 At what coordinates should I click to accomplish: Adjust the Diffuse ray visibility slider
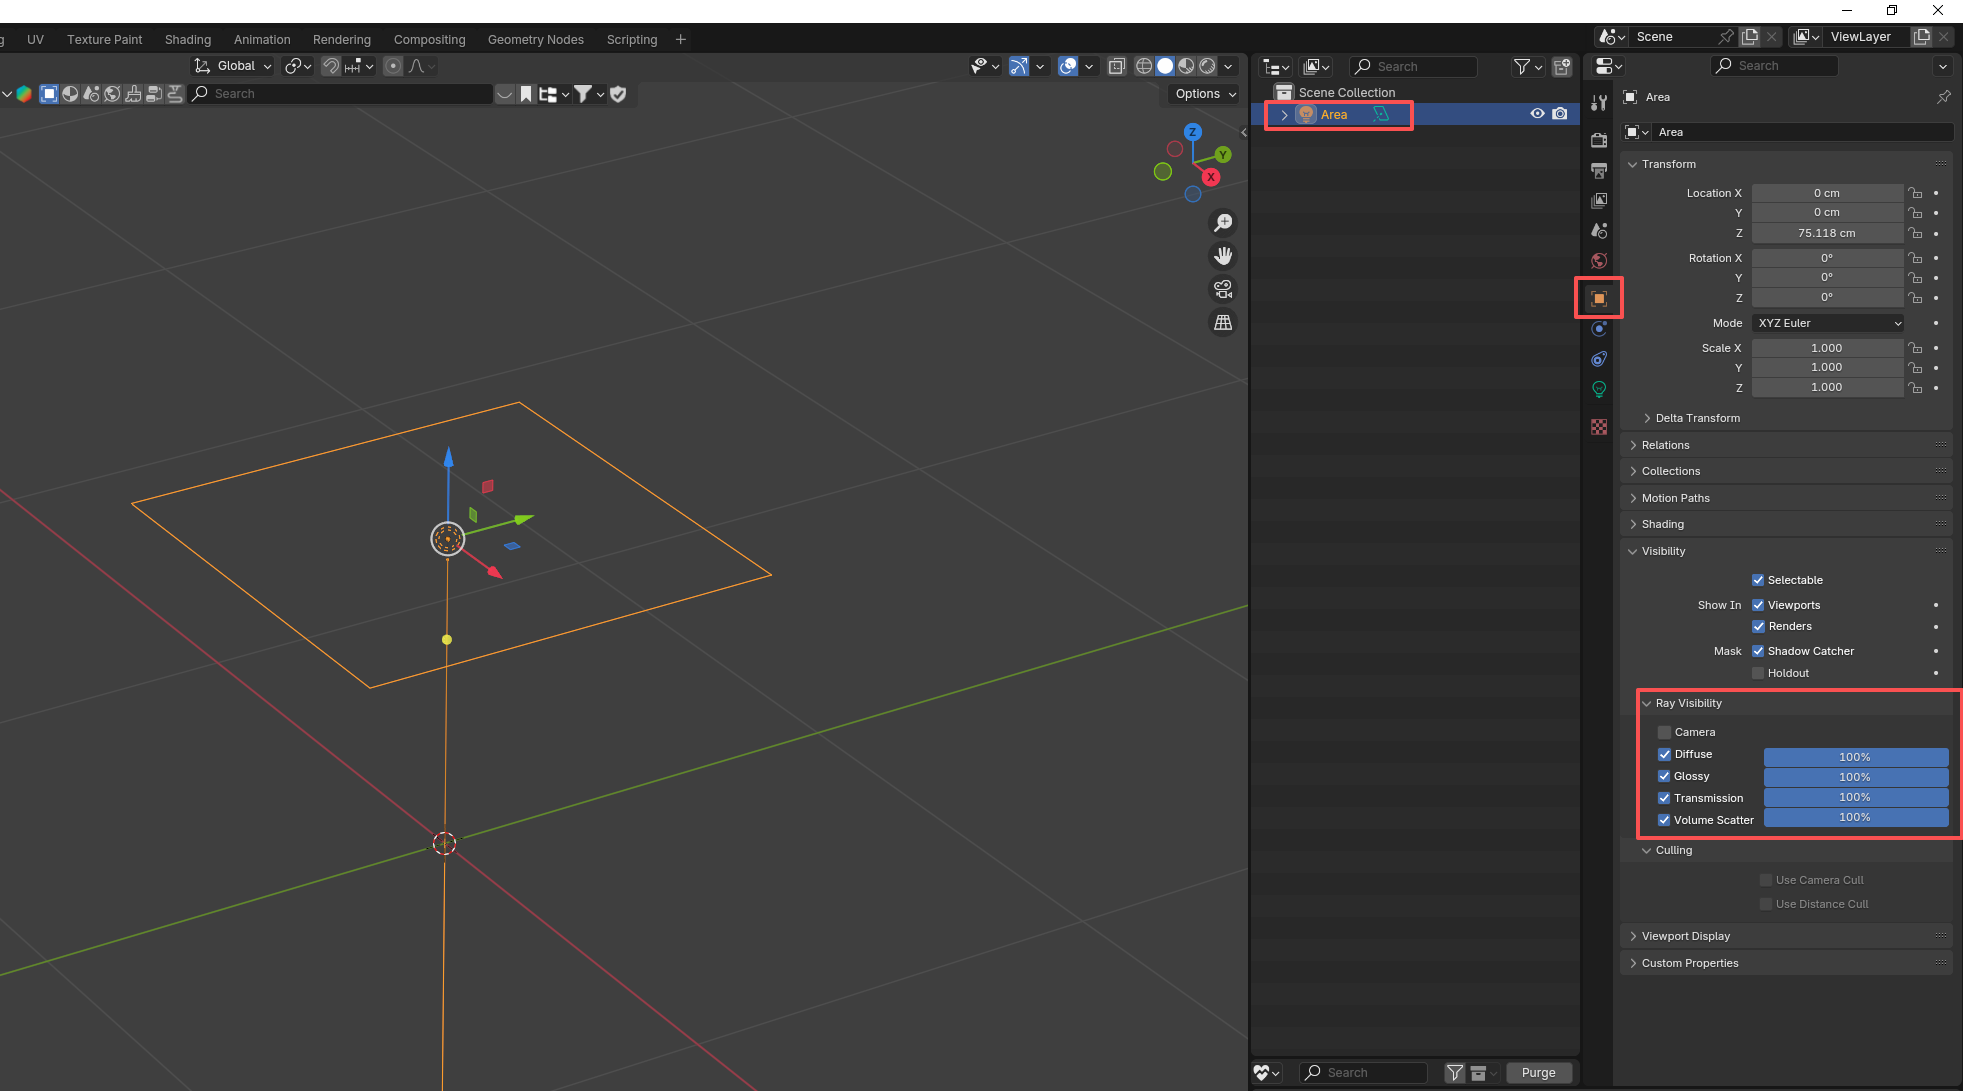[1855, 757]
